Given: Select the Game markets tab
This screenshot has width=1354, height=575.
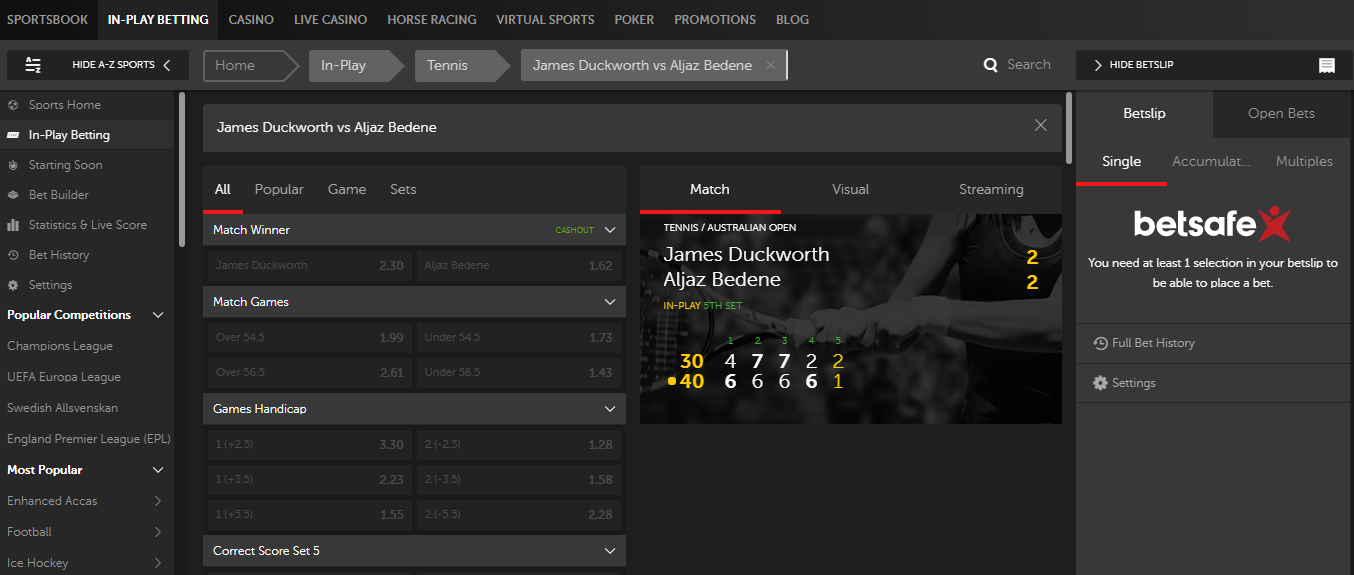Looking at the screenshot, I should [x=347, y=189].
